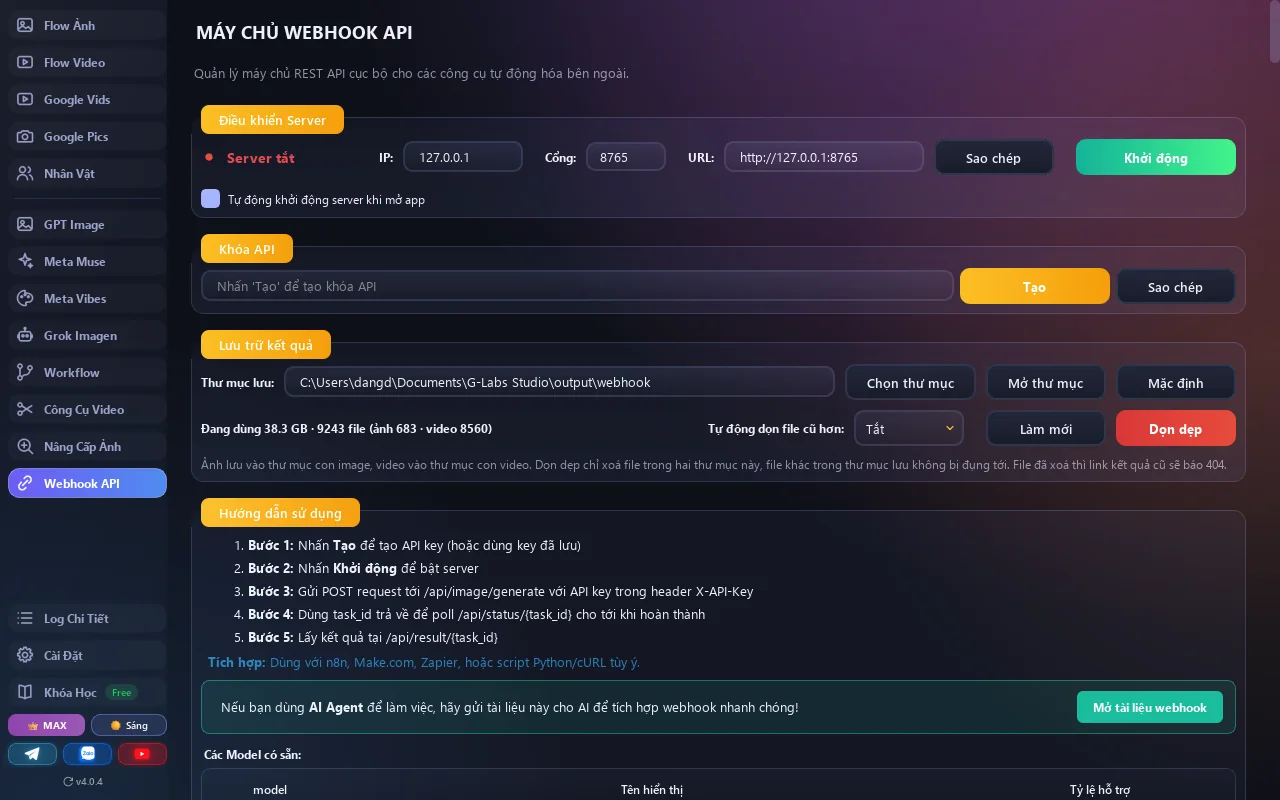Select Meta Muse in the sidebar

87,262
